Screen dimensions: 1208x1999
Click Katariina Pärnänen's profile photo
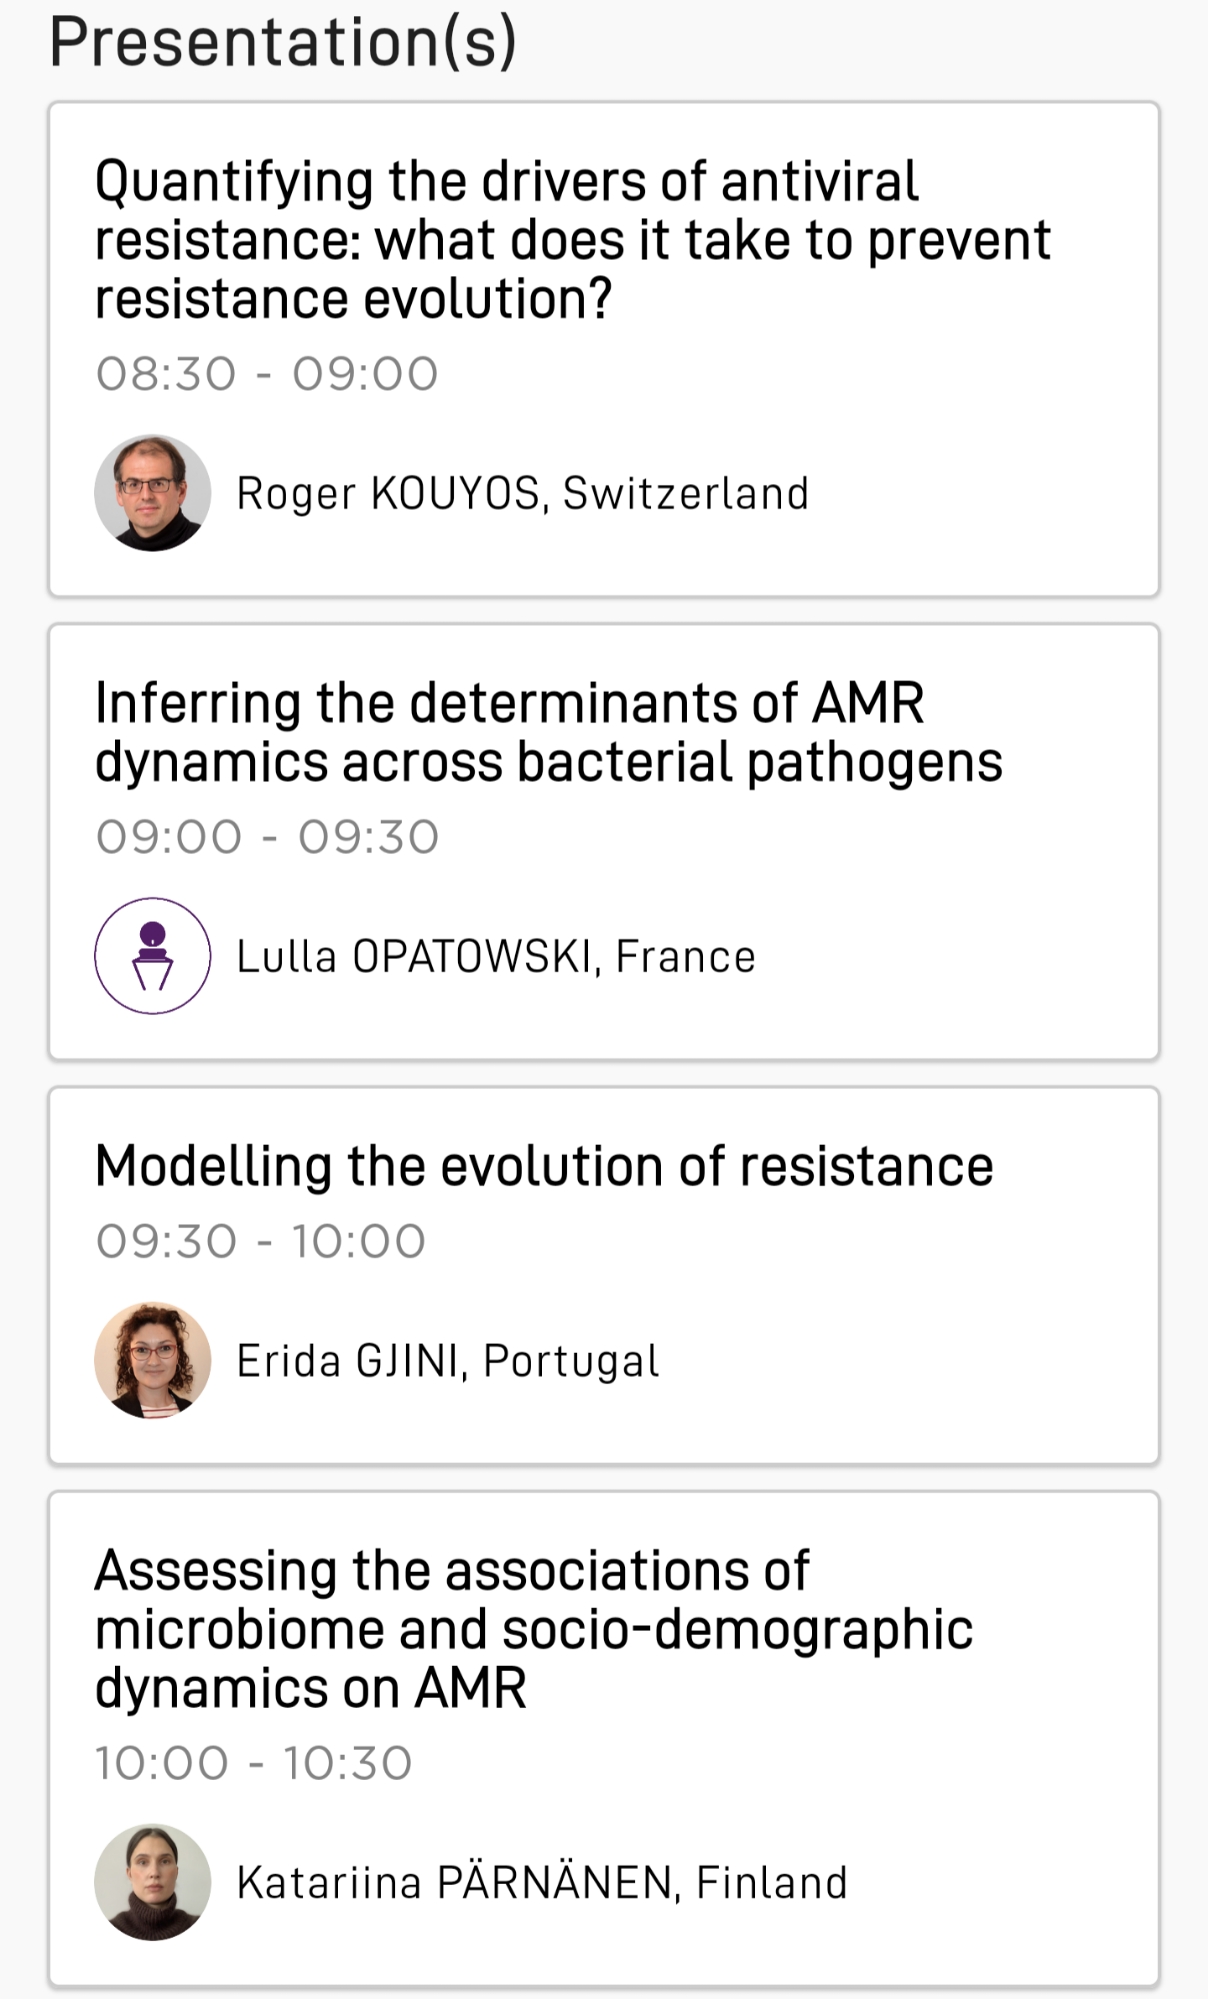(x=153, y=1882)
